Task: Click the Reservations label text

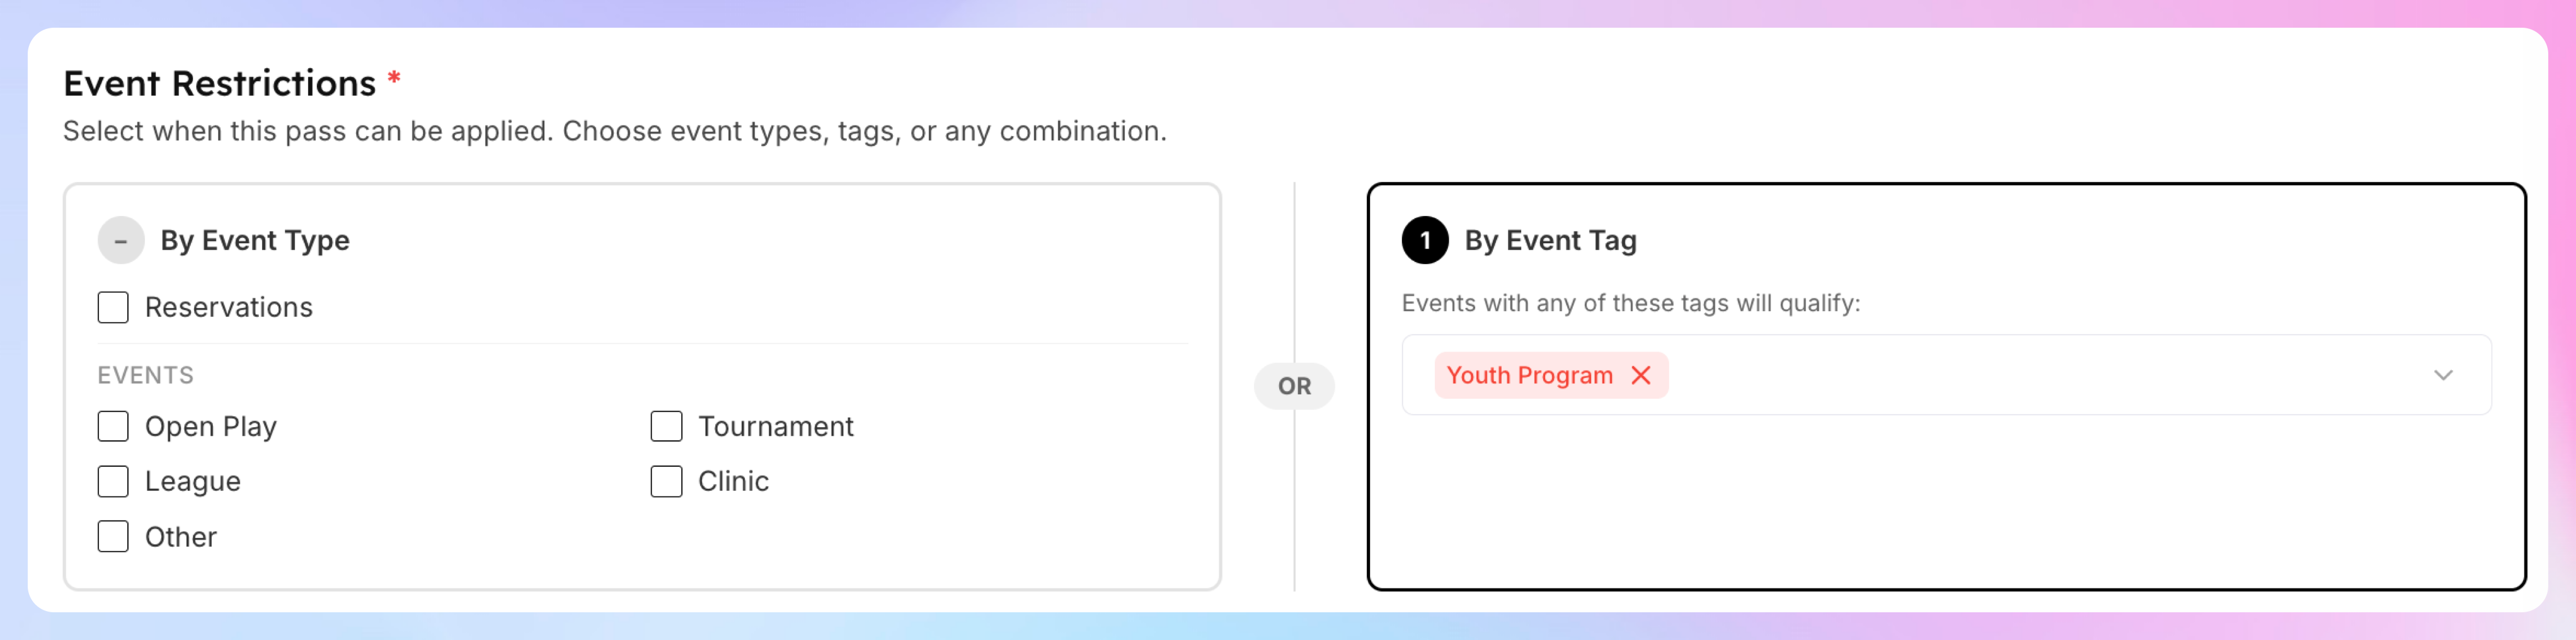Action: point(229,307)
